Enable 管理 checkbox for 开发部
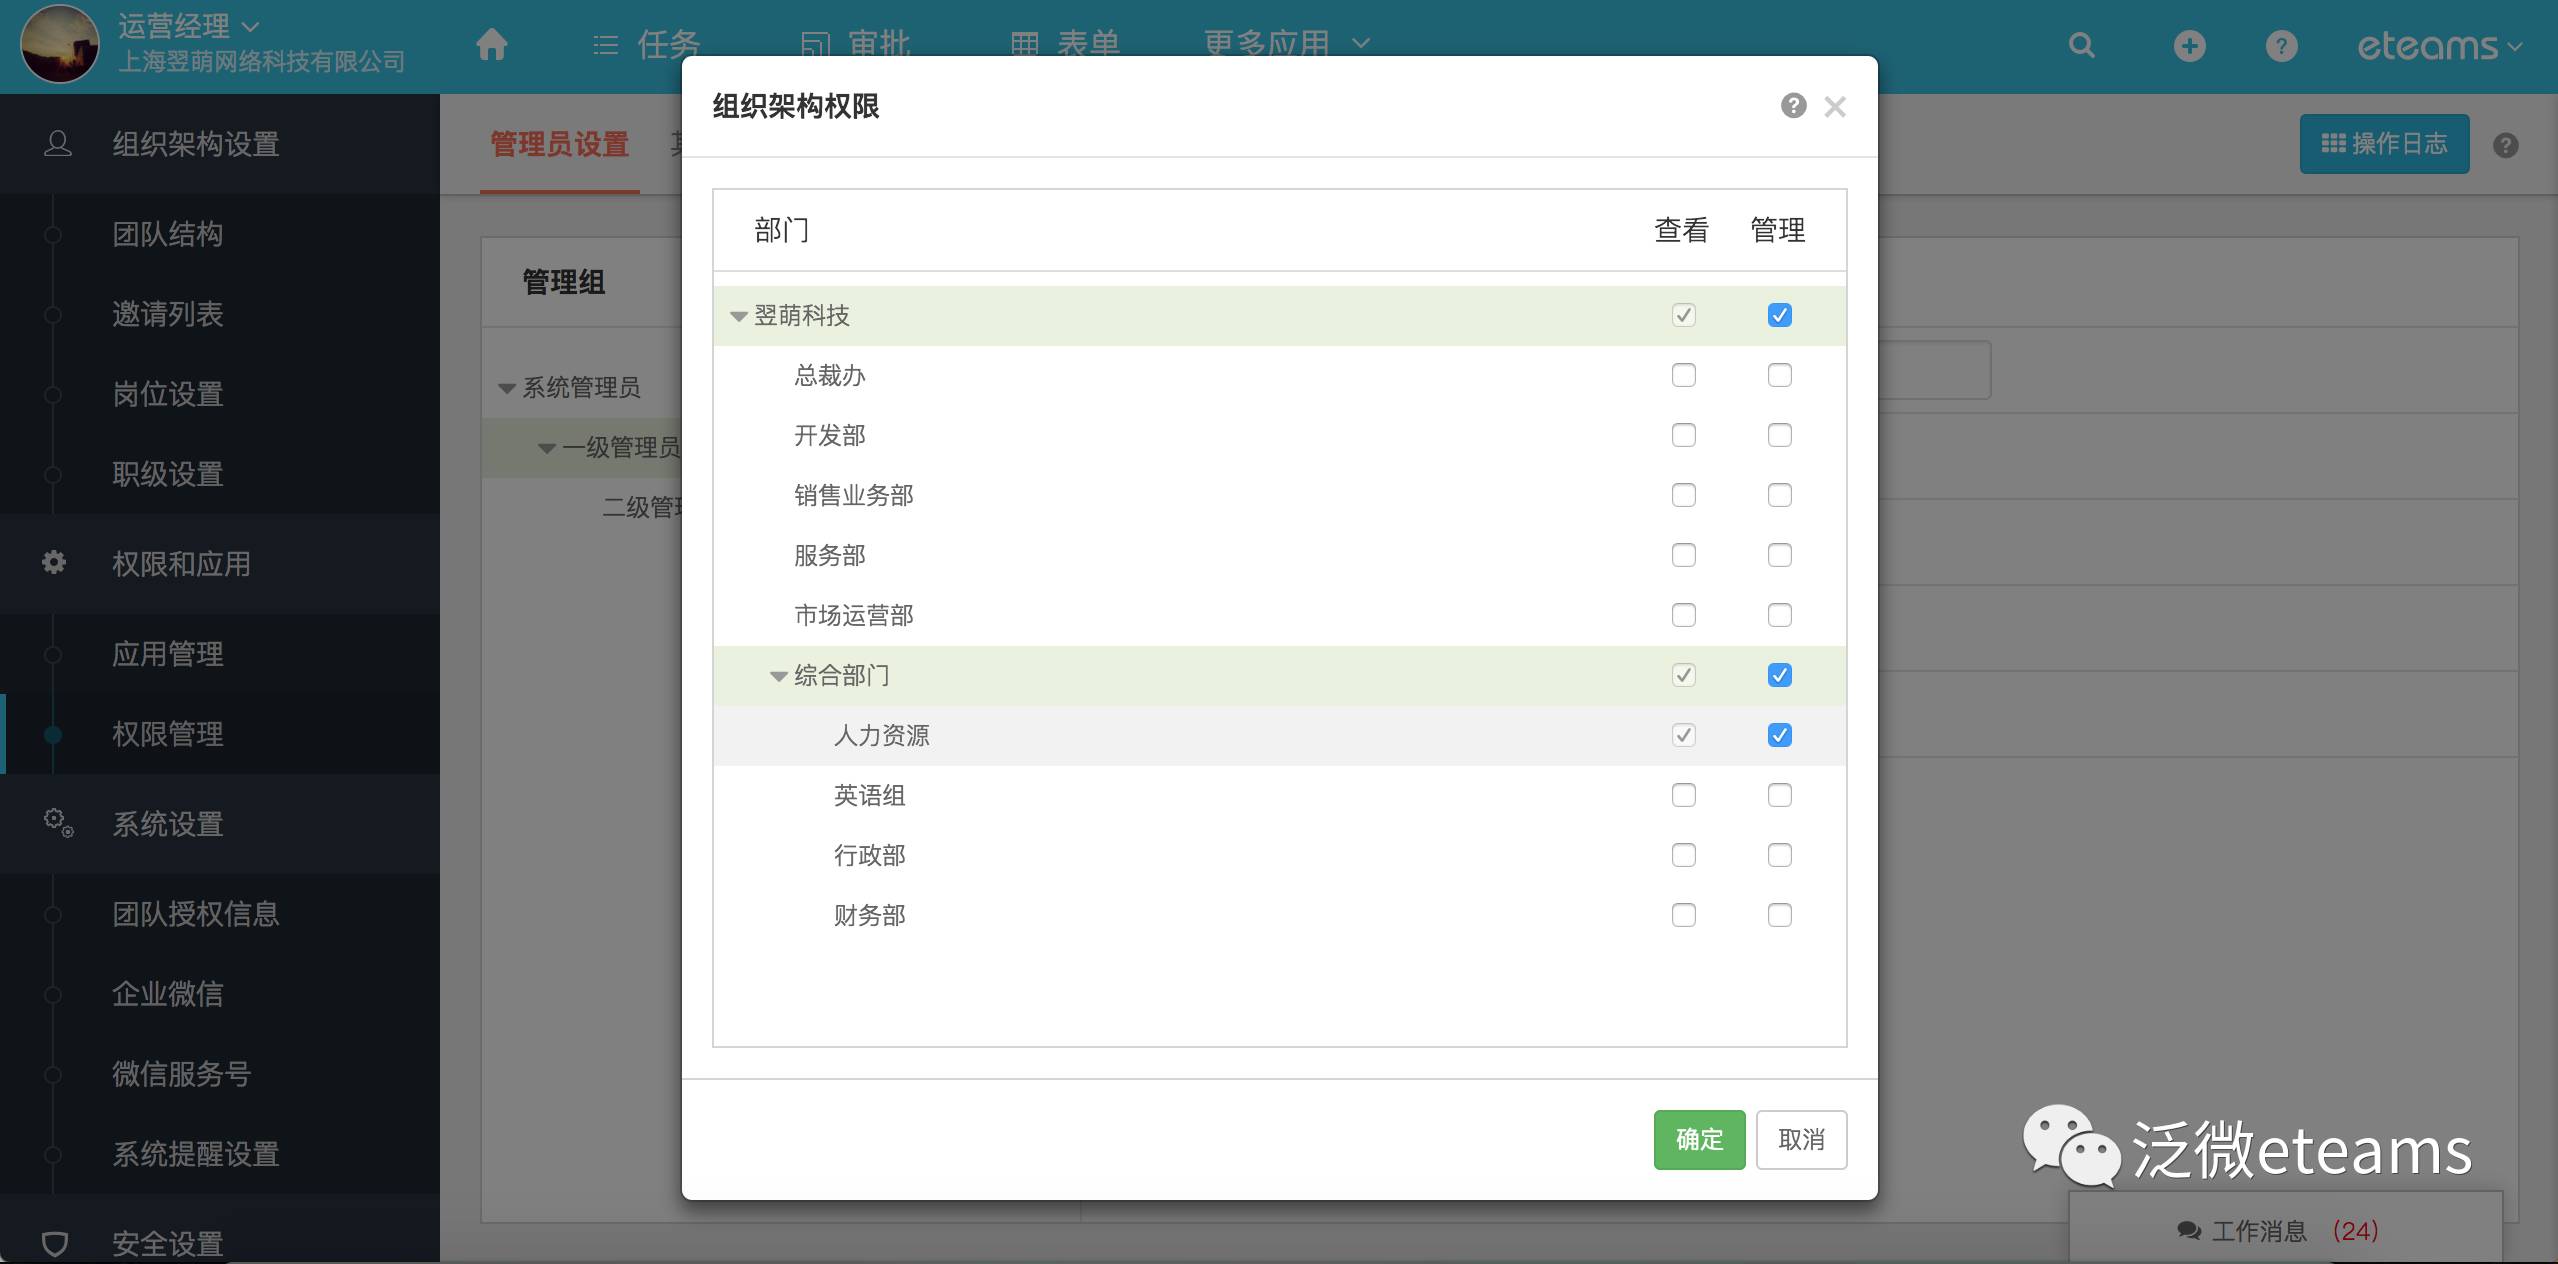 click(1779, 436)
